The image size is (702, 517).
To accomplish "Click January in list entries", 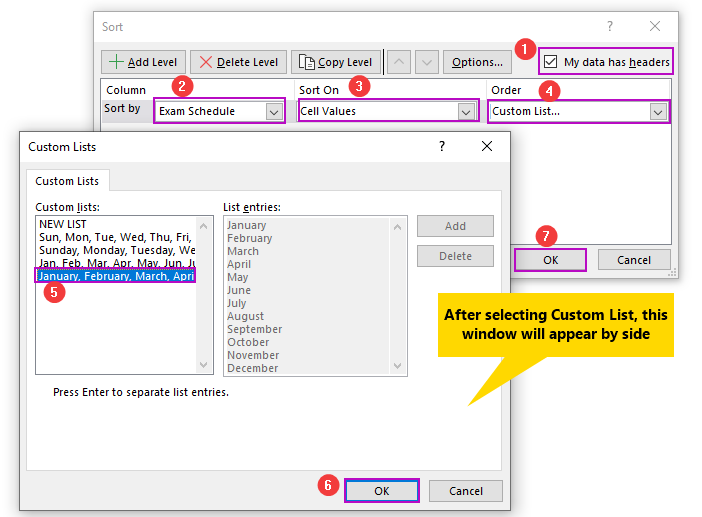I will coord(247,225).
